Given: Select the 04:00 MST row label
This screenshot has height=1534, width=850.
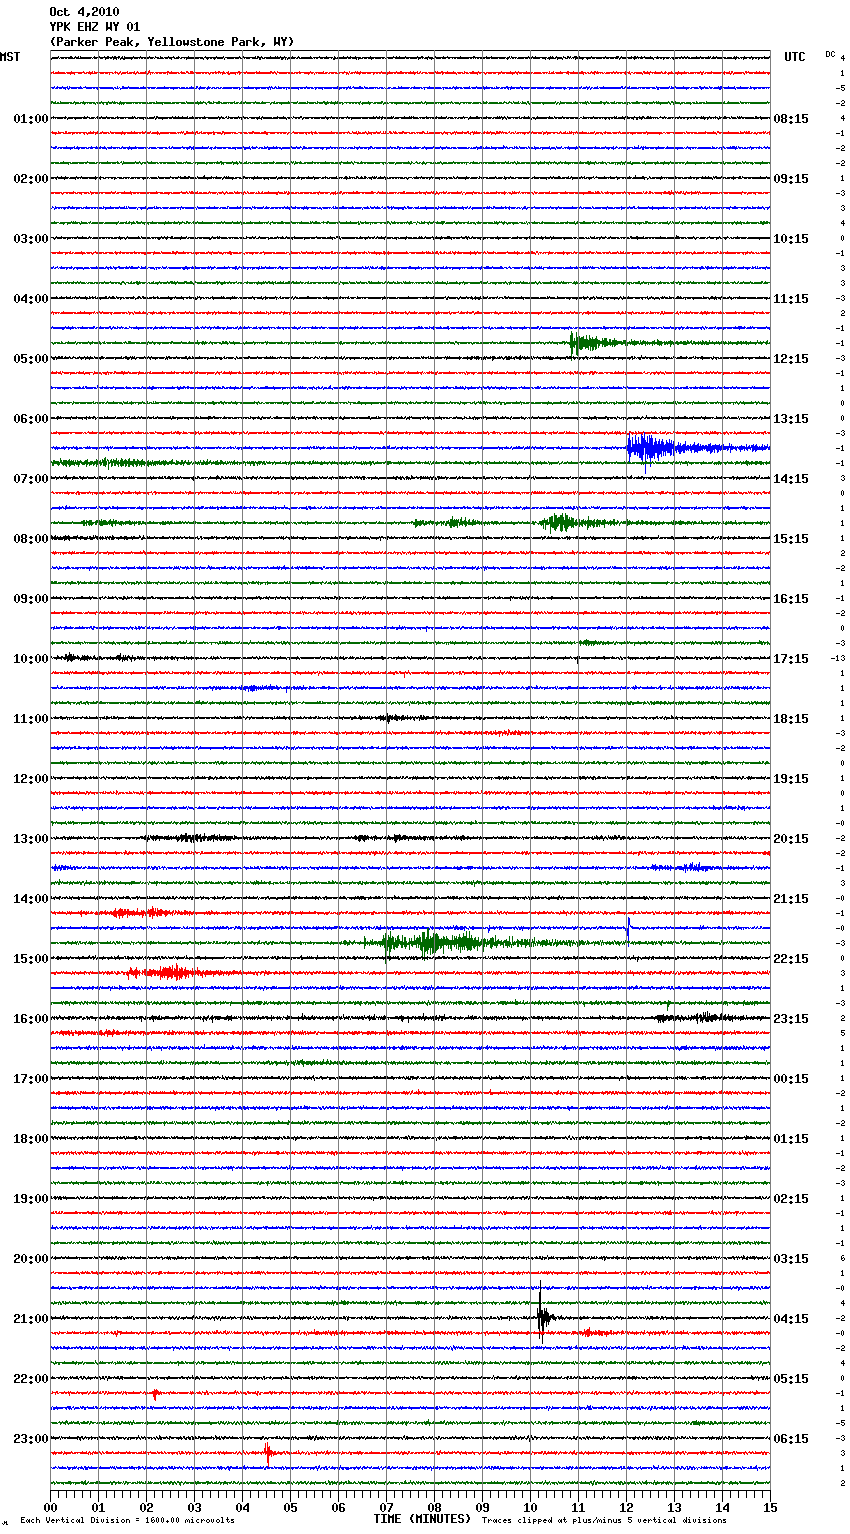Looking at the screenshot, I should click(31, 299).
